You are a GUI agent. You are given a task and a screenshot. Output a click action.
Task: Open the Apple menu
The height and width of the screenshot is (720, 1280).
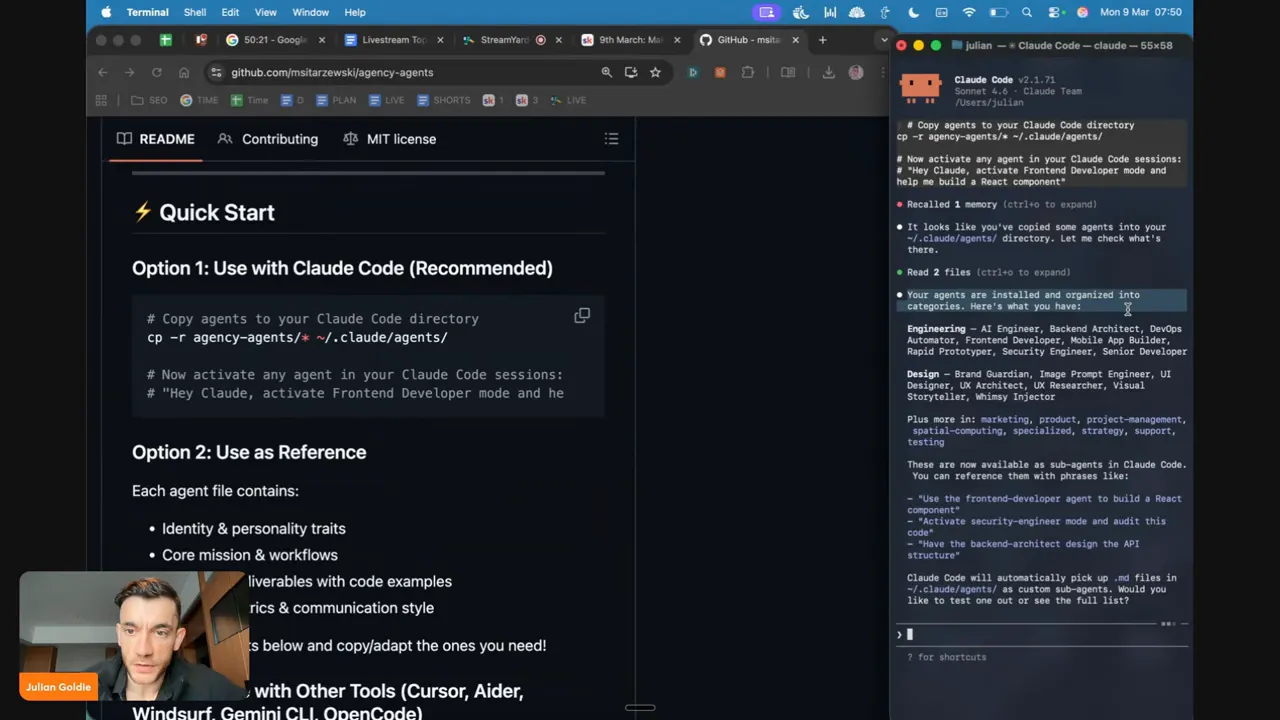[x=106, y=12]
